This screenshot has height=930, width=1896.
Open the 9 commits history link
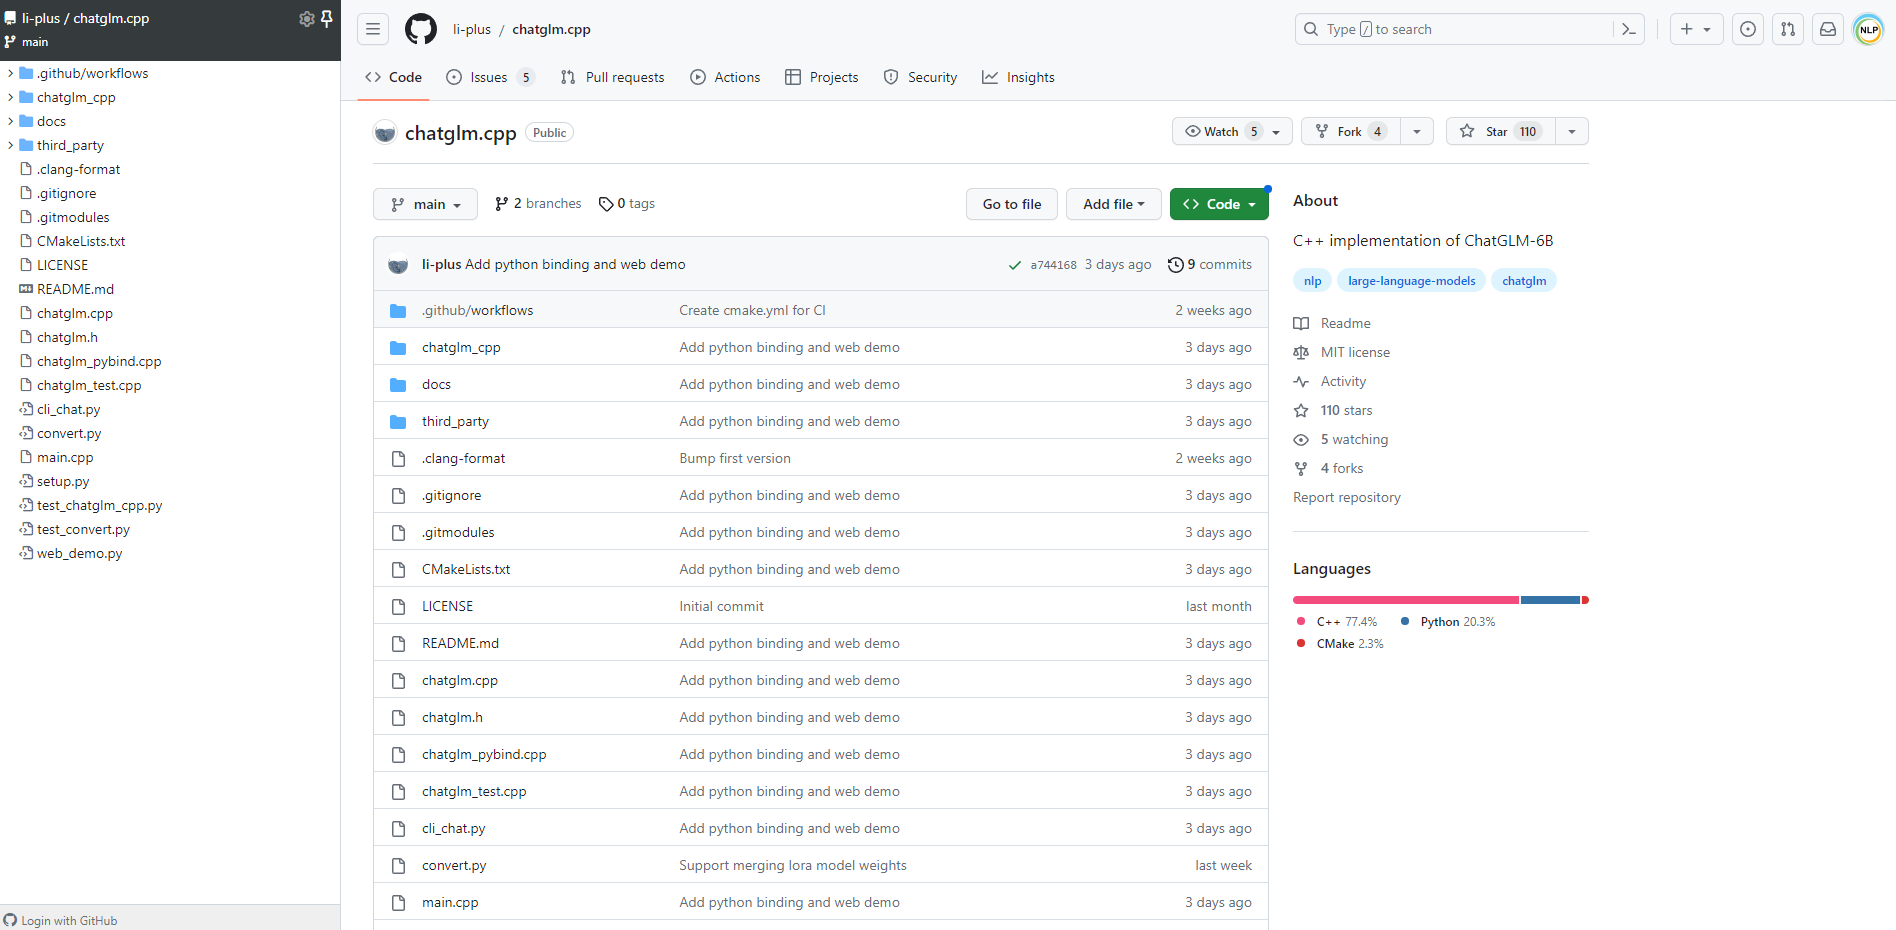click(1210, 265)
